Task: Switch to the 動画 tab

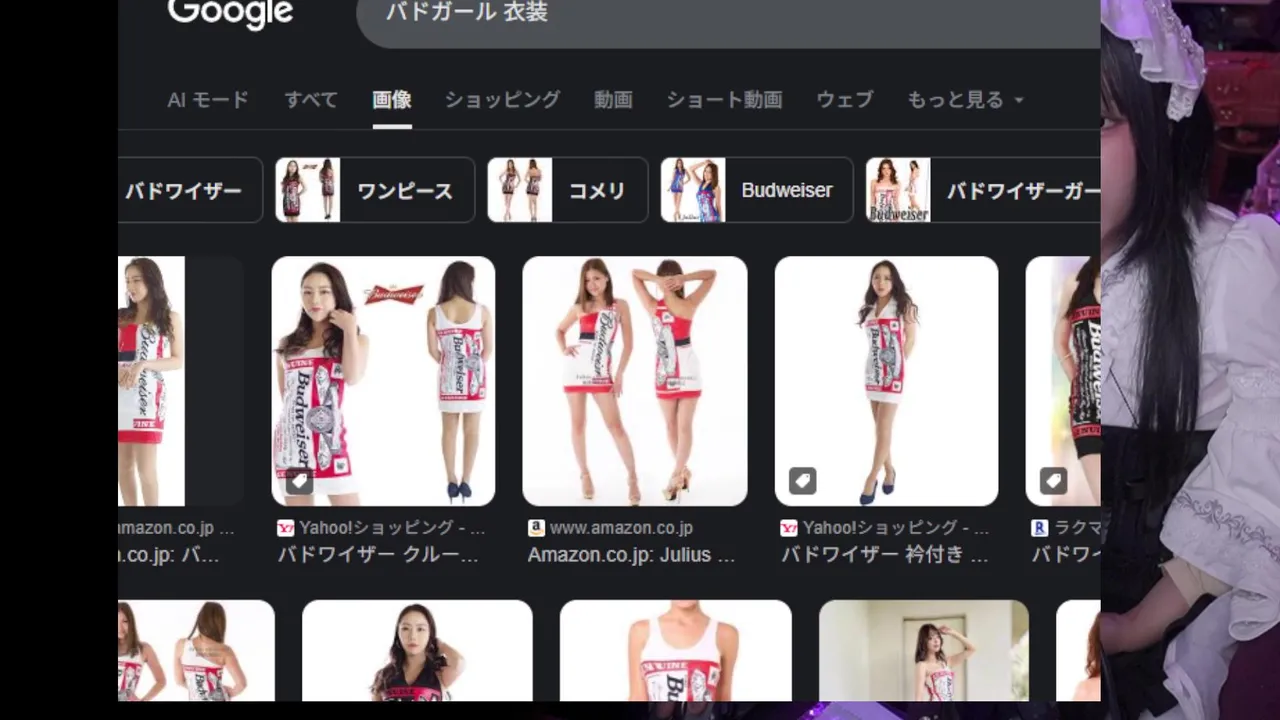Action: click(613, 100)
